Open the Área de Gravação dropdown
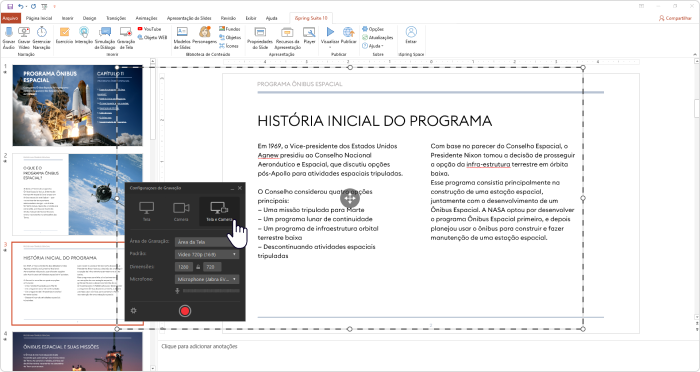700x372 pixels. click(207, 242)
